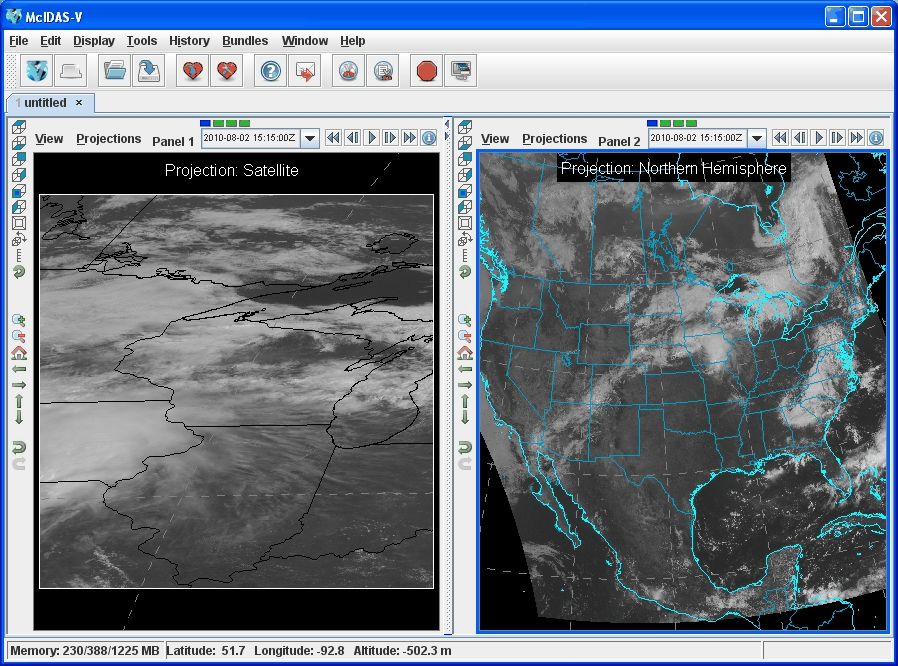The image size is (898, 666).
Task: Click the blue question mark help icon
Action: tap(271, 71)
